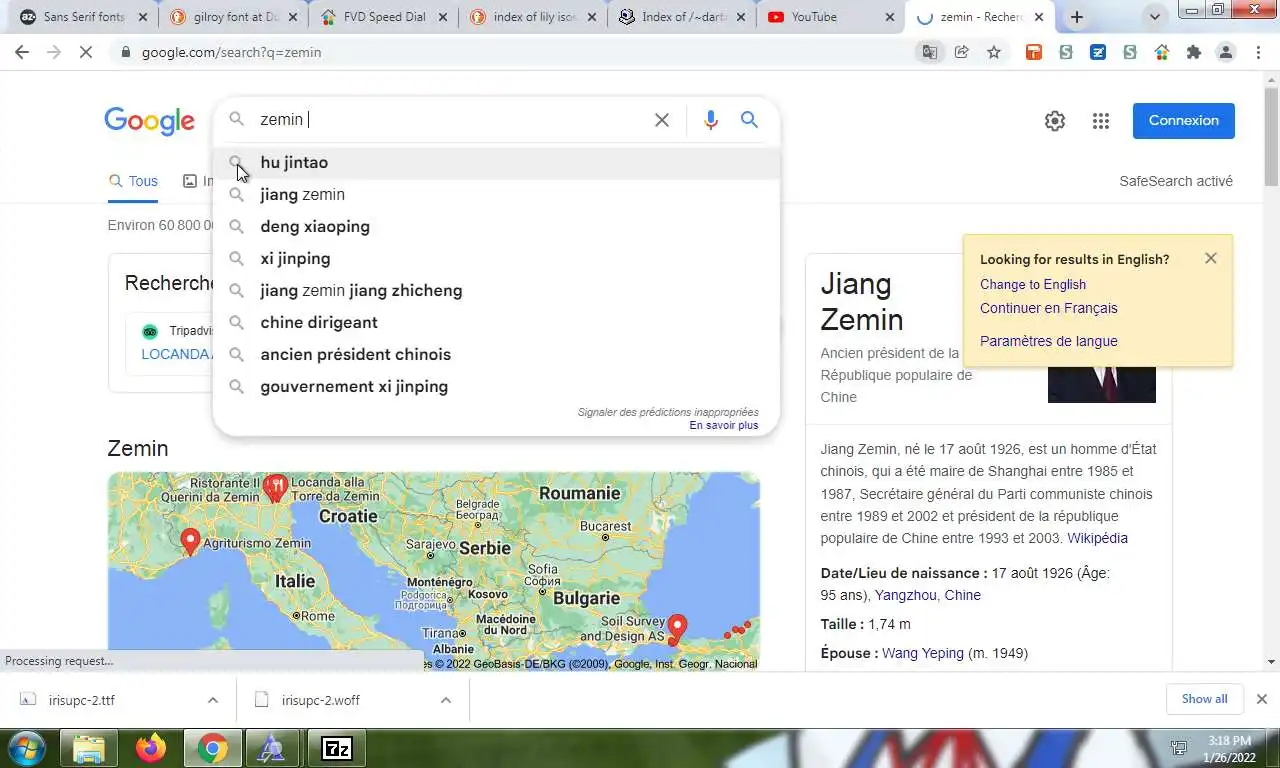This screenshot has width=1280, height=768.
Task: Stop loading the page
Action: 86,52
